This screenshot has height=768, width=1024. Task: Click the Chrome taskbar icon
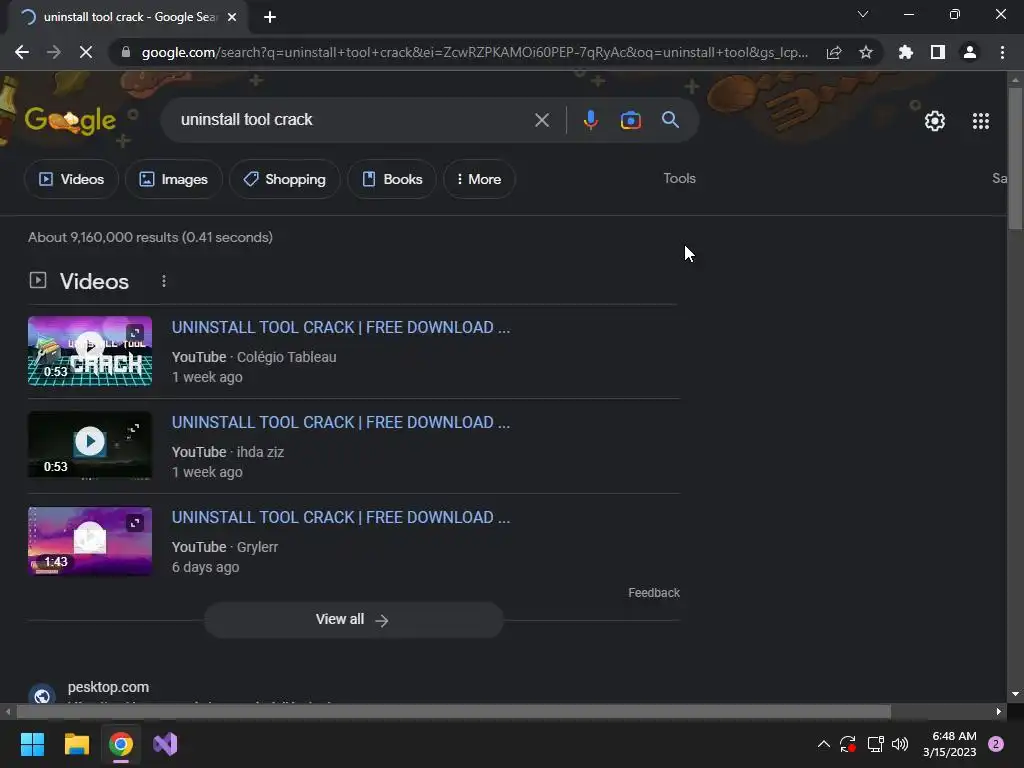[121, 744]
